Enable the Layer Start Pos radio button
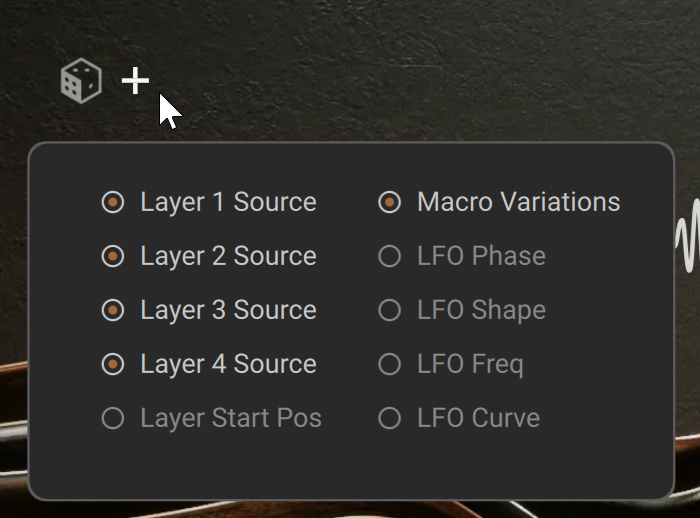 (113, 418)
